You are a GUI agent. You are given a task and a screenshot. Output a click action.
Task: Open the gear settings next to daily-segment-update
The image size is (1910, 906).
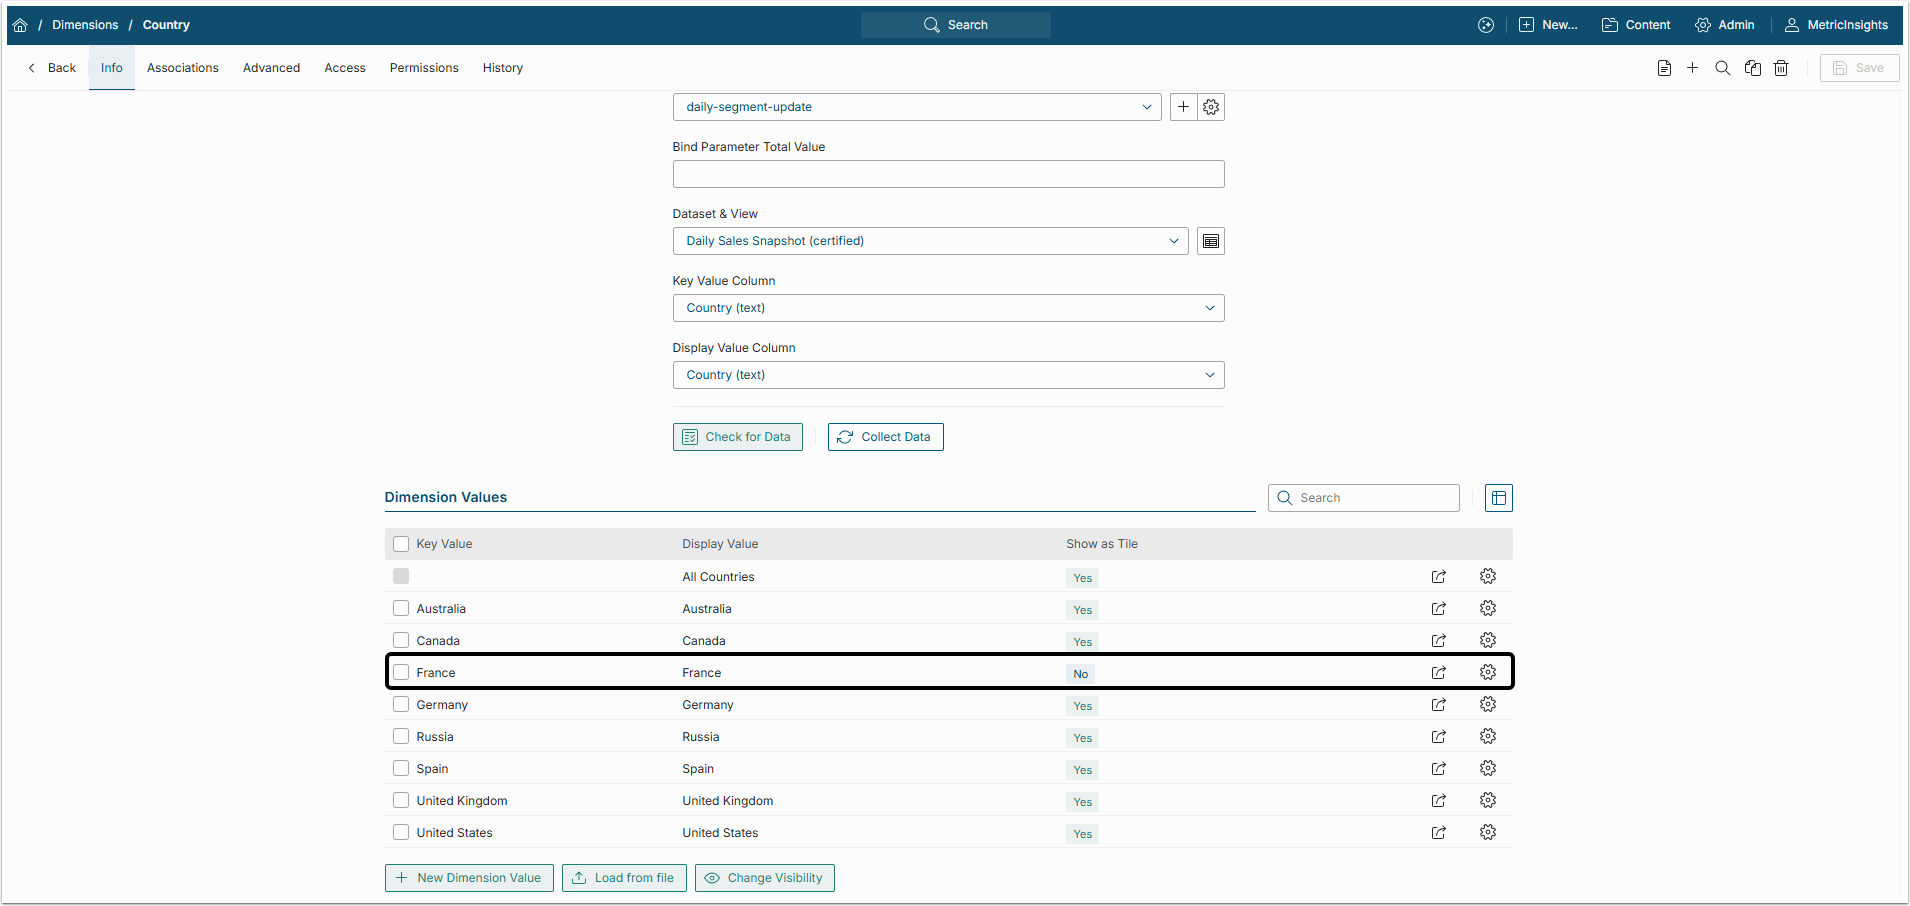coord(1211,107)
